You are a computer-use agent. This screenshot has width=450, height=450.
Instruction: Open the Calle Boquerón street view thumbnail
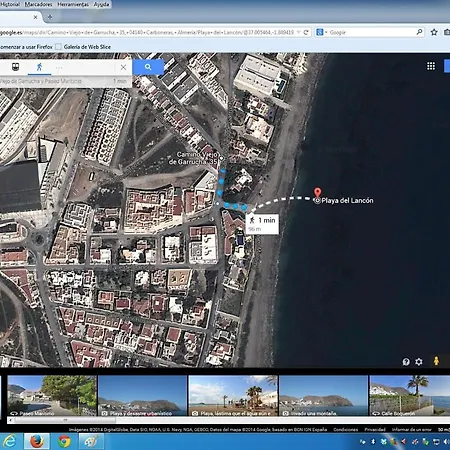pyautogui.click(x=410, y=396)
